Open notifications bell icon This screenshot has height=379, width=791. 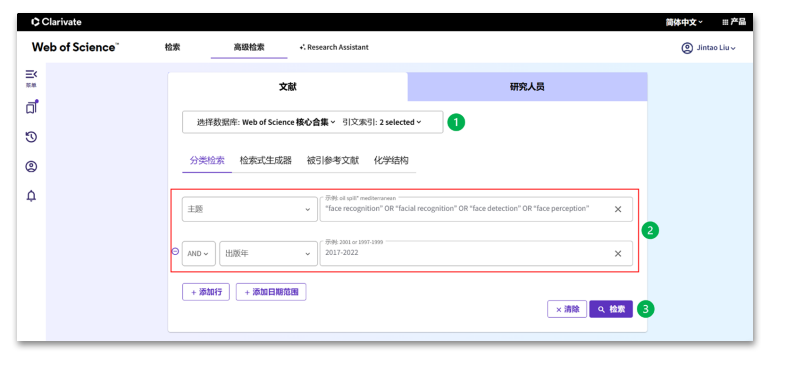point(31,196)
